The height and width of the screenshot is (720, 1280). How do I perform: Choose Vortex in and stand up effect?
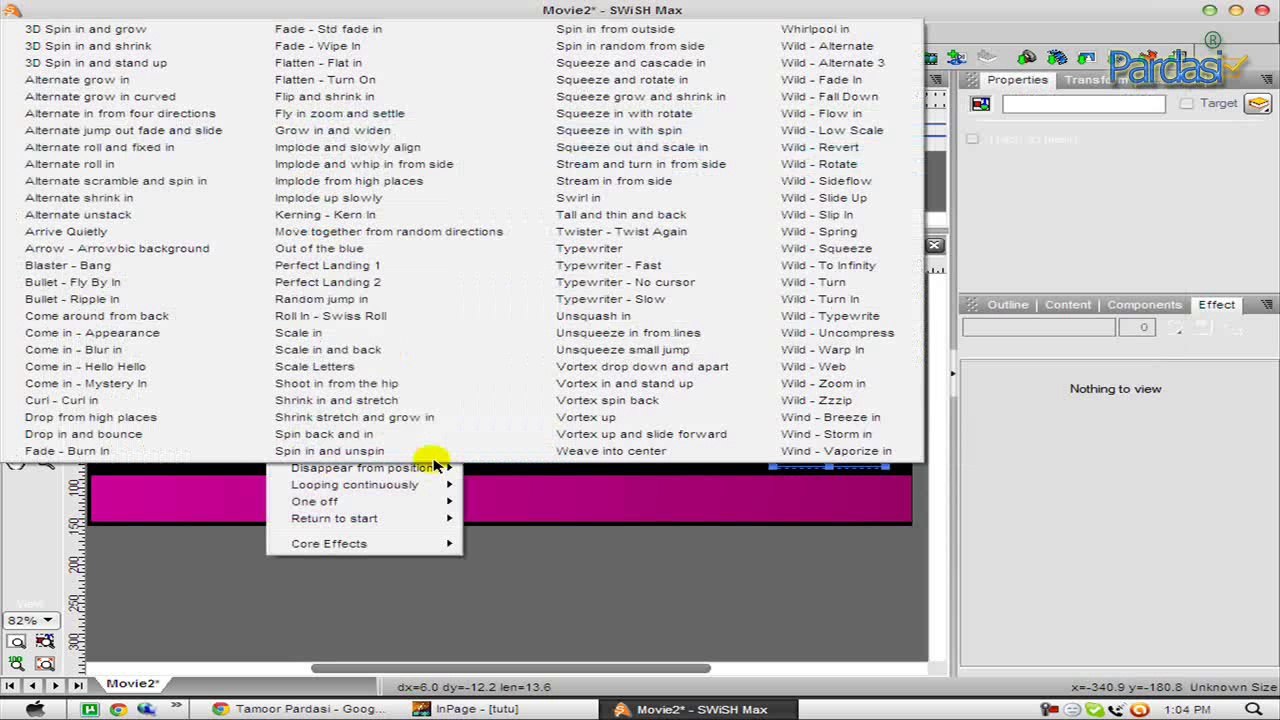click(x=624, y=383)
